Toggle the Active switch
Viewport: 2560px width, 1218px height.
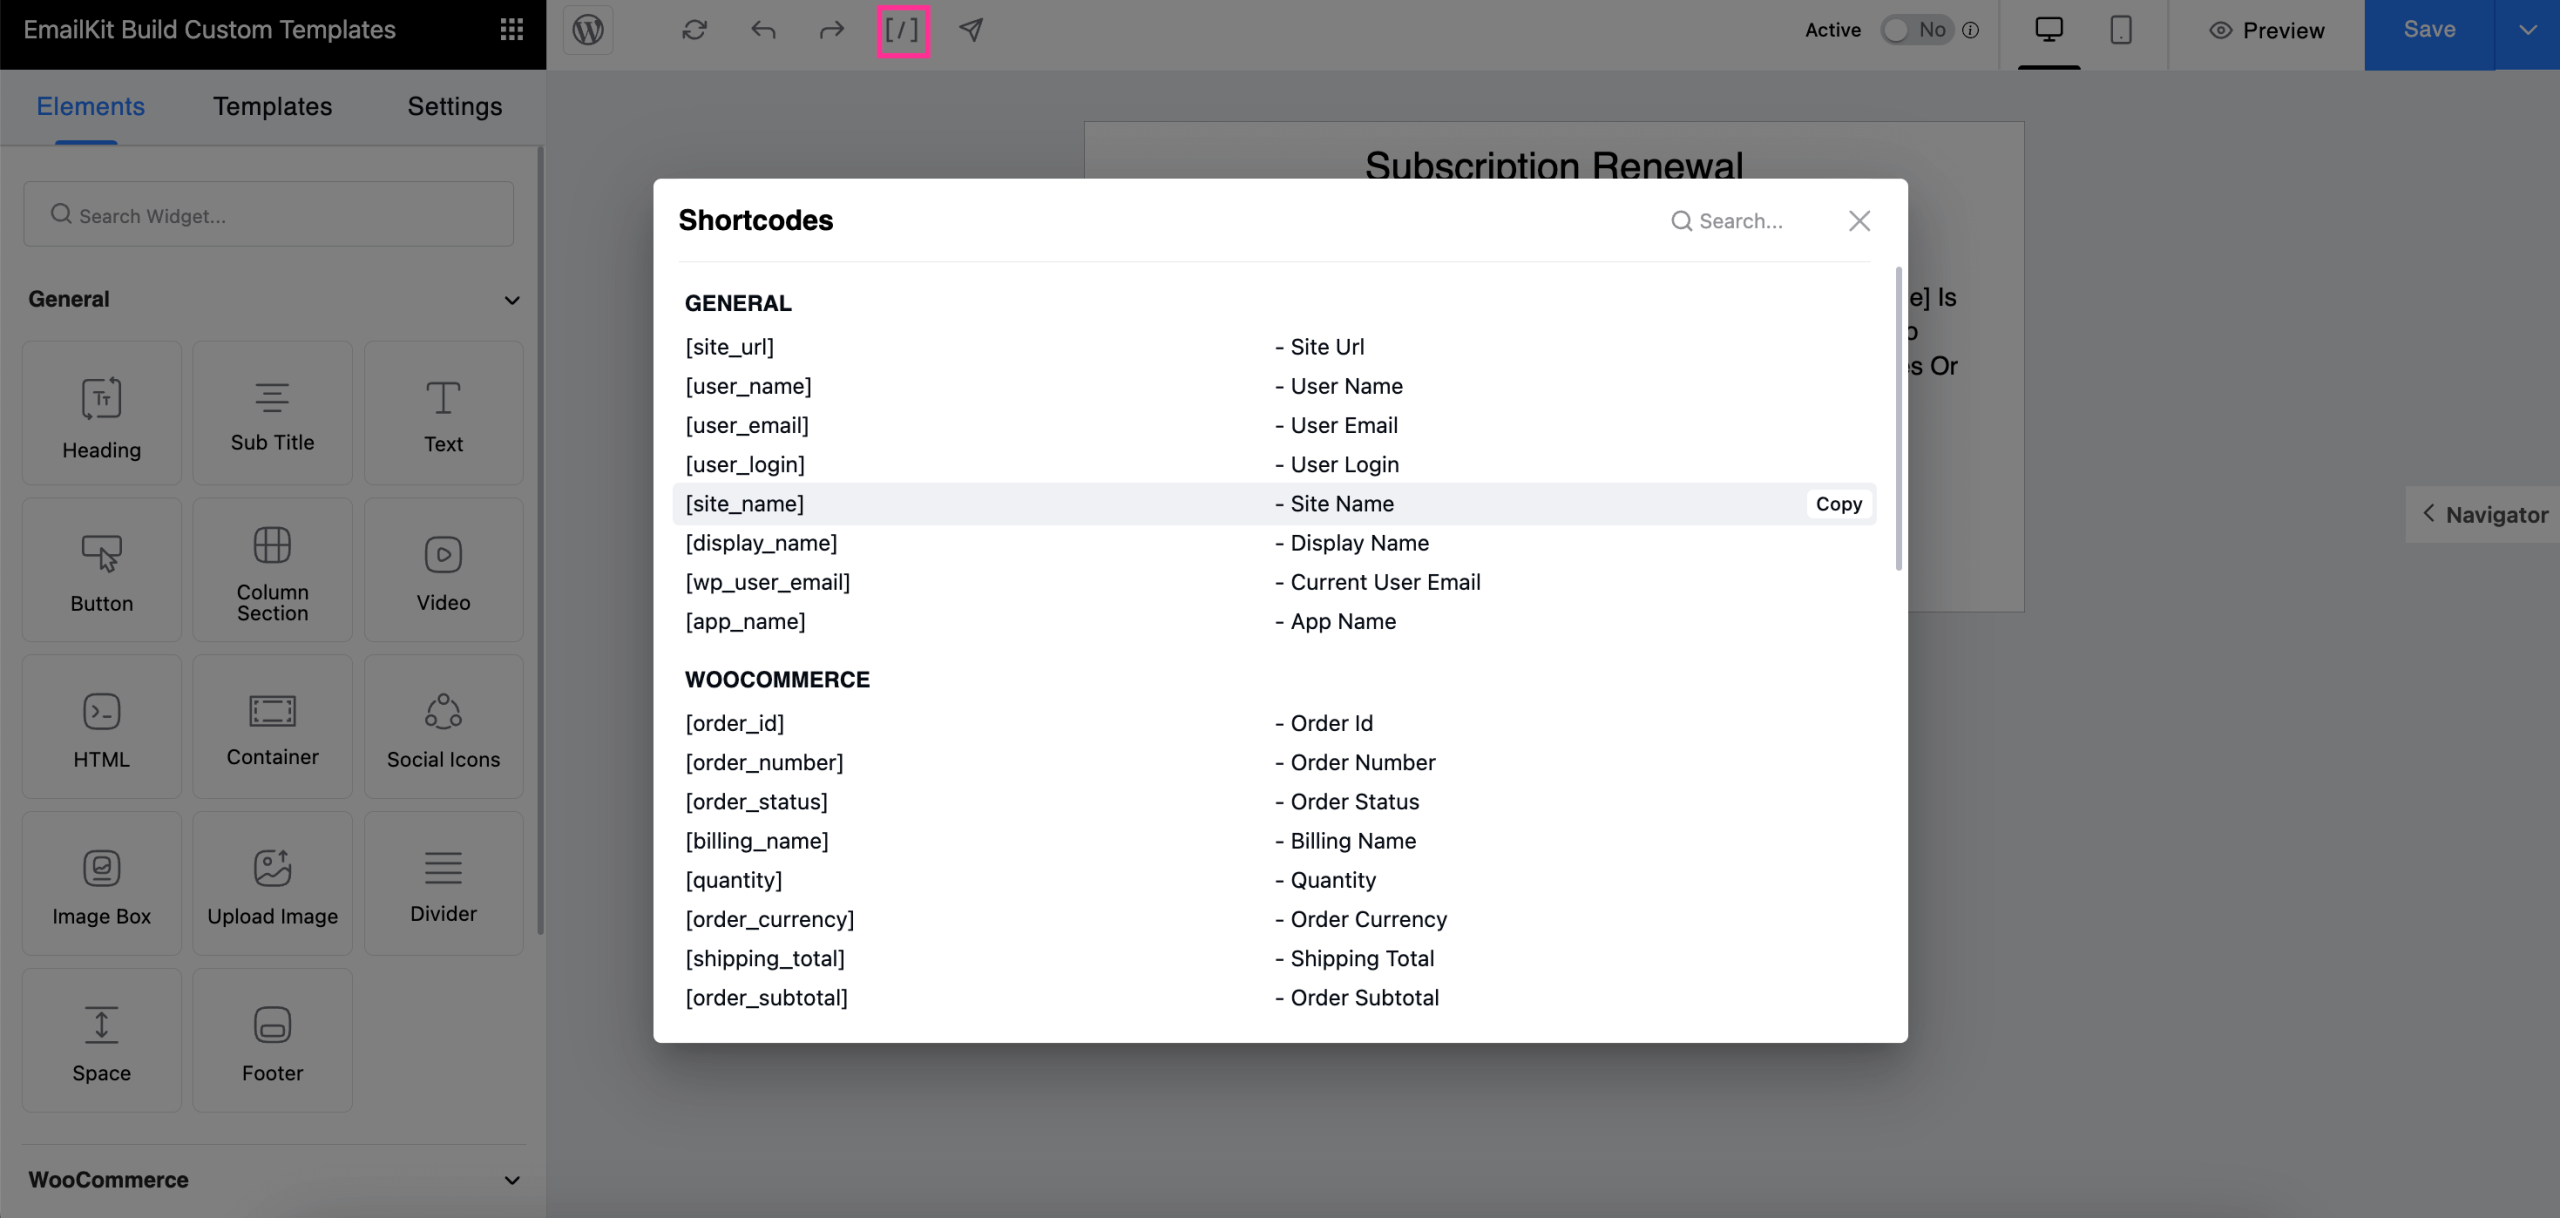pos(1915,30)
